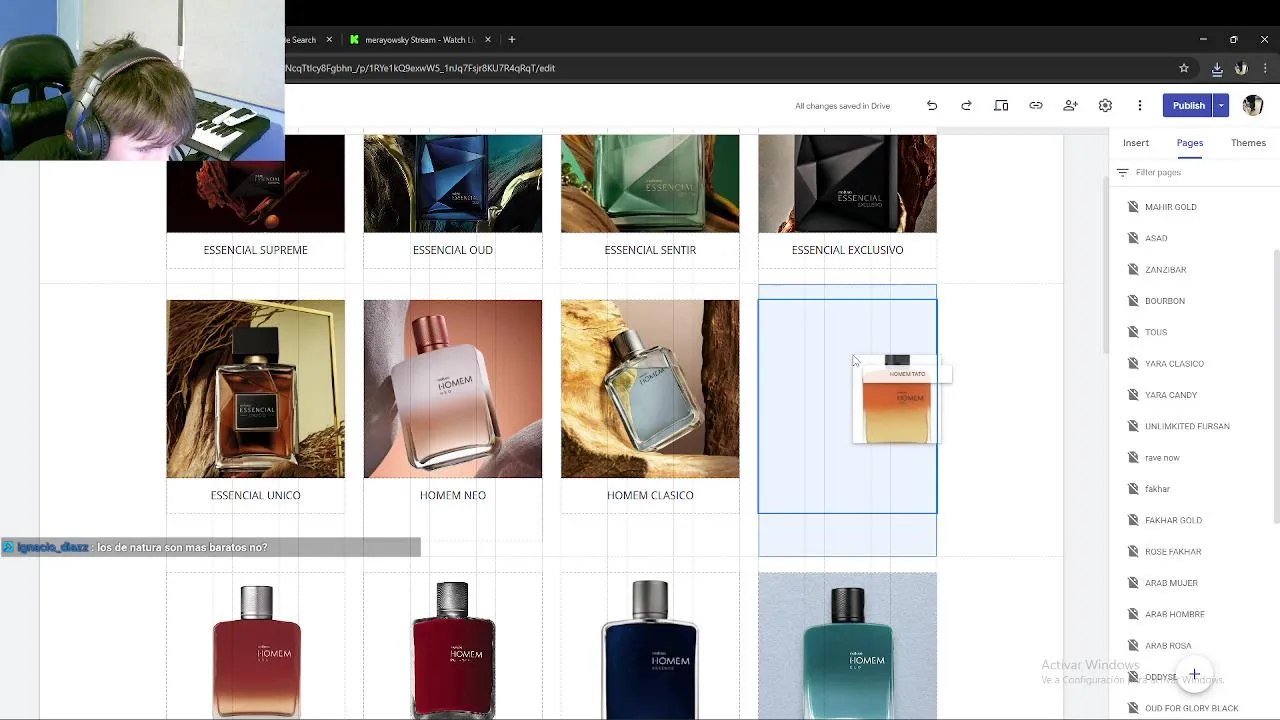This screenshot has width=1280, height=720.
Task: Bookmark this page with star icon
Action: pyautogui.click(x=1184, y=68)
